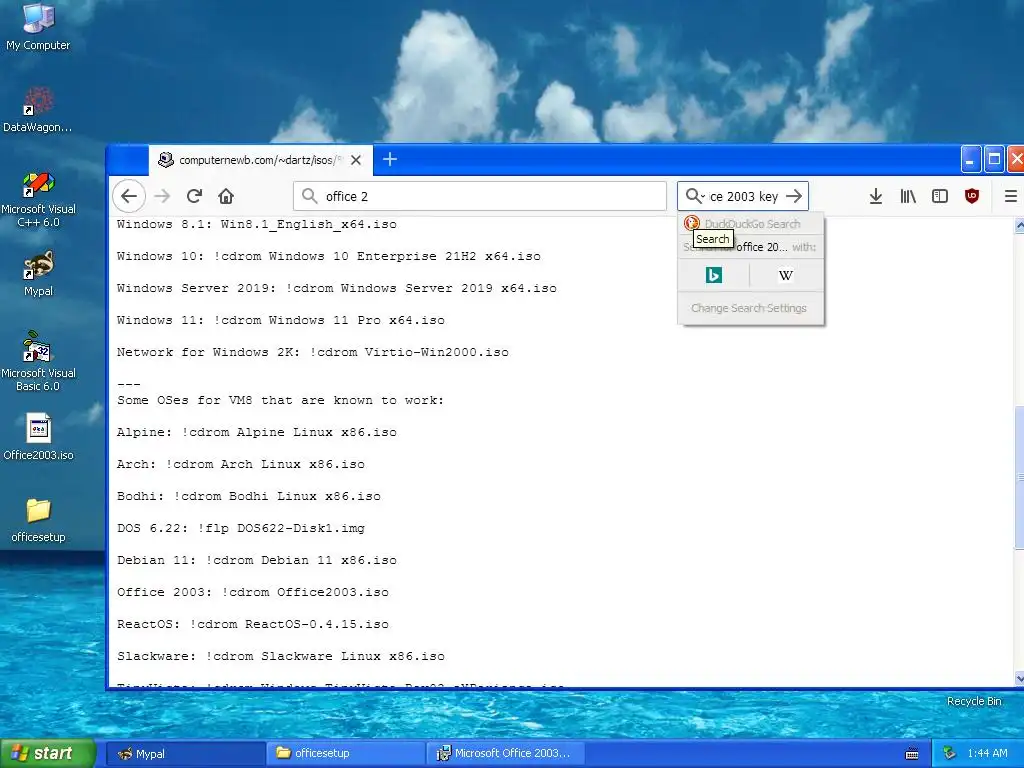
Task: Open a new browser tab
Action: (x=390, y=159)
